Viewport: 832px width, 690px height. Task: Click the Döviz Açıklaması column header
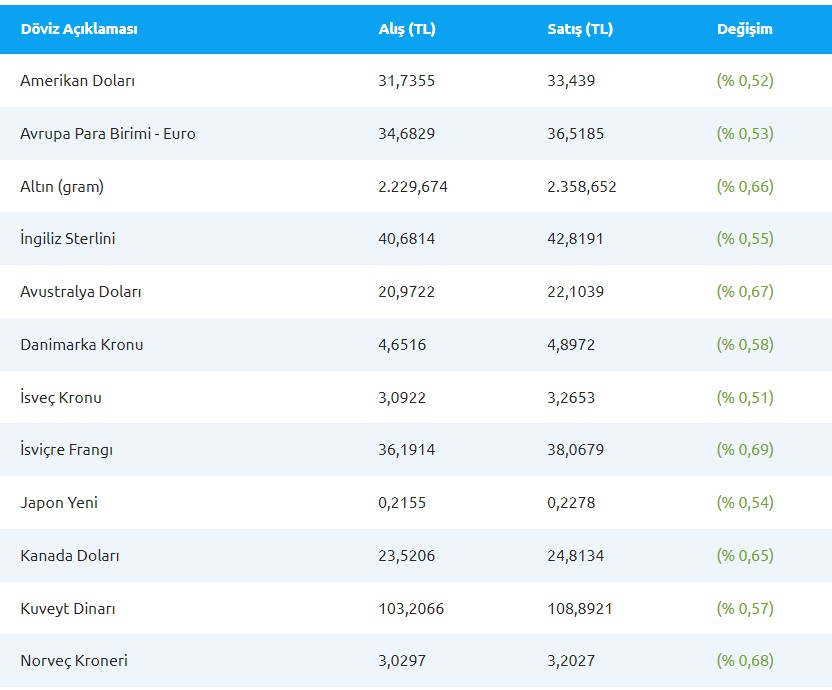coord(79,29)
